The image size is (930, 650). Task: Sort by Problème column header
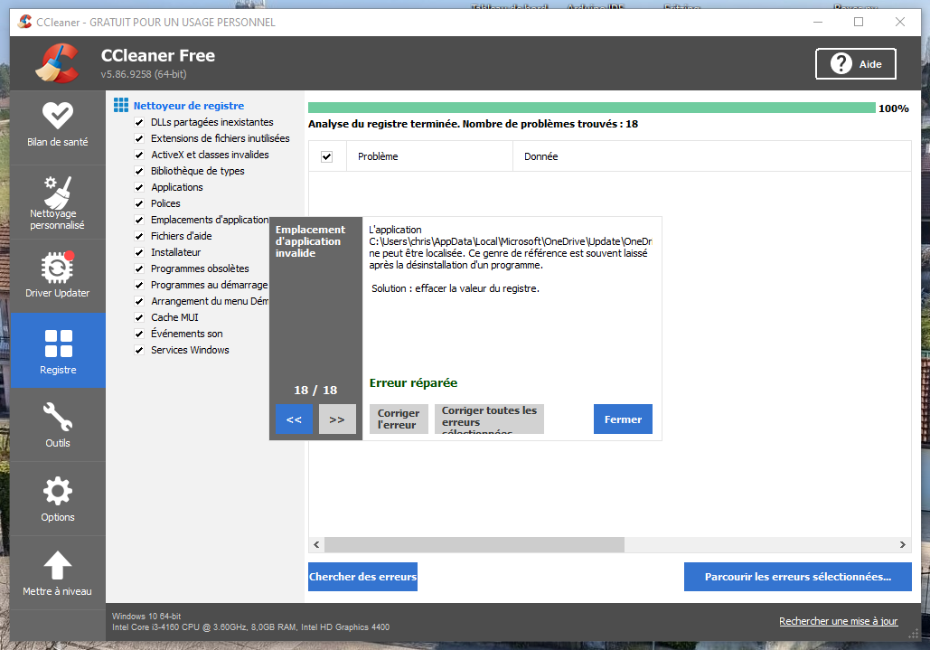coord(429,157)
